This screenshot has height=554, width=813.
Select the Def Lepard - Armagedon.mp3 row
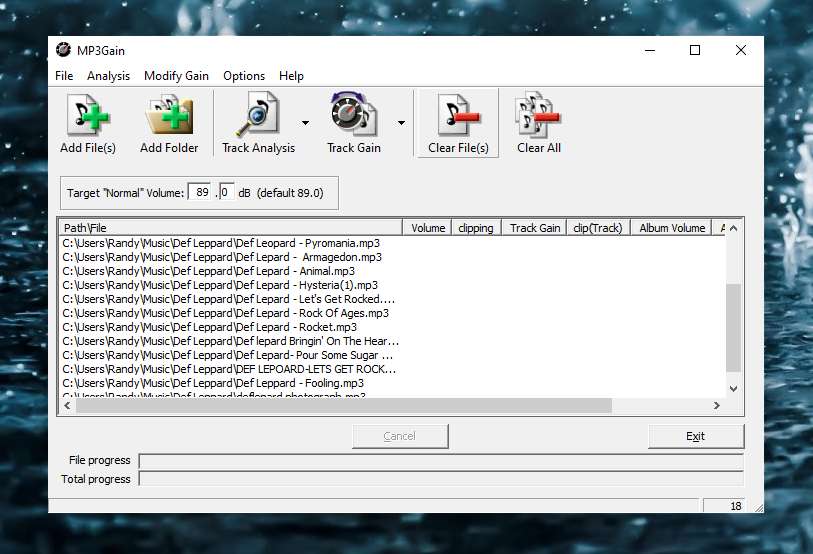[x=222, y=257]
